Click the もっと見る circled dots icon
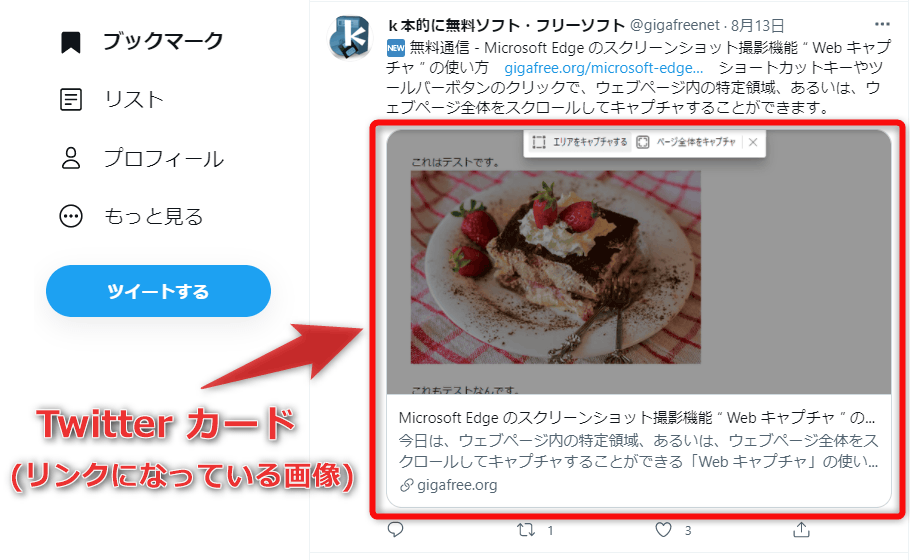This screenshot has height=560, width=910. point(71,216)
